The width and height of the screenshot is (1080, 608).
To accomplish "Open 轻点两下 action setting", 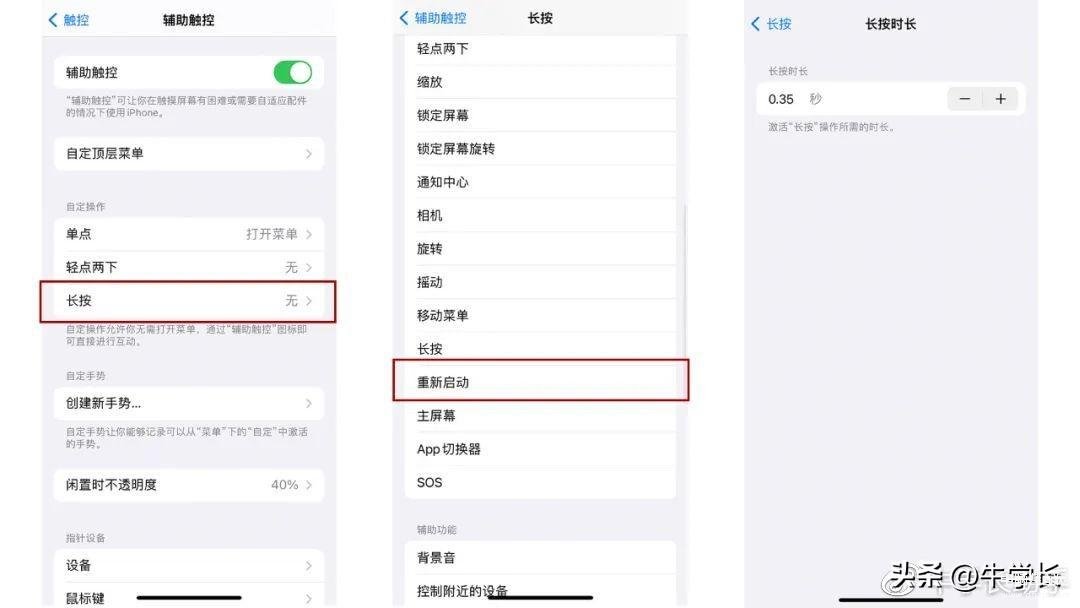I will pyautogui.click(x=189, y=267).
